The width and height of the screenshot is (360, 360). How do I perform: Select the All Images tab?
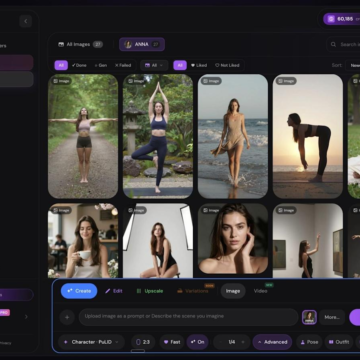(80, 44)
